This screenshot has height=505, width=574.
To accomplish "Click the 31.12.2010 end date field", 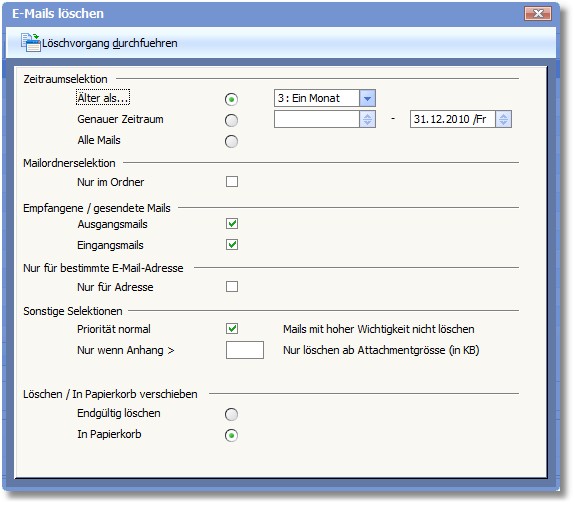I will [x=453, y=119].
